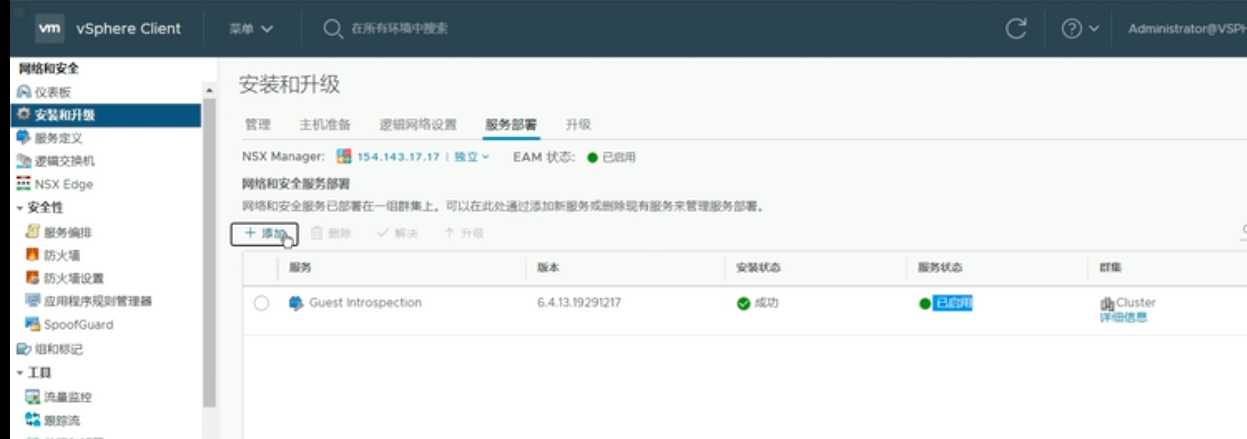This screenshot has width=1247, height=439.
Task: Click the refresh icon in the header
Action: tap(1016, 29)
